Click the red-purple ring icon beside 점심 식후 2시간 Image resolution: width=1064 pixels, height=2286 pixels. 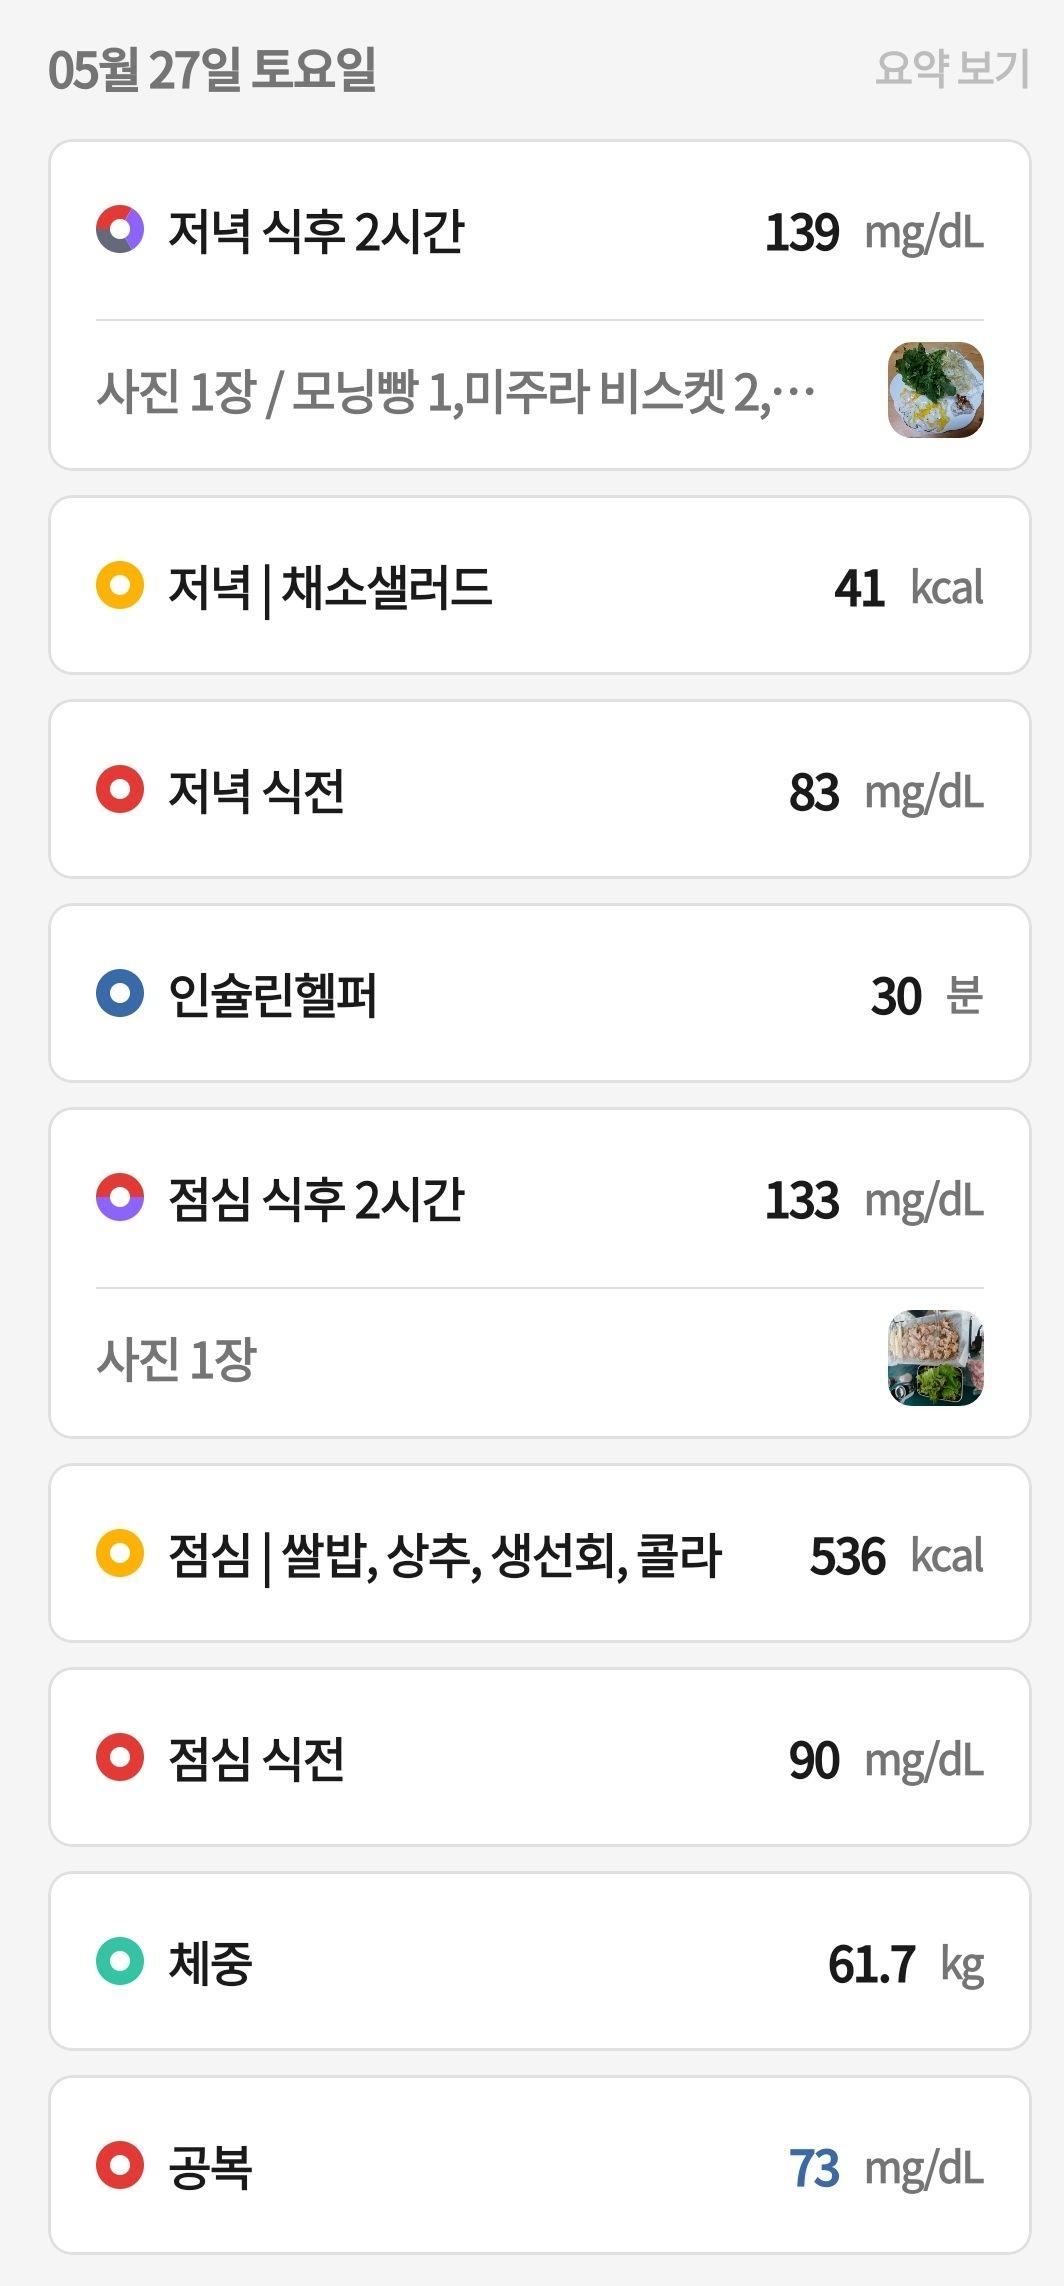click(x=120, y=1198)
